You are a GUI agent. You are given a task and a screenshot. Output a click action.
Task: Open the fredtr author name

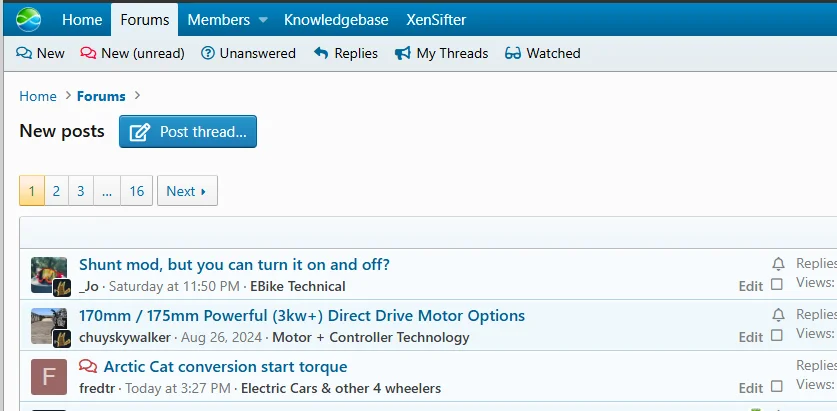(x=97, y=389)
